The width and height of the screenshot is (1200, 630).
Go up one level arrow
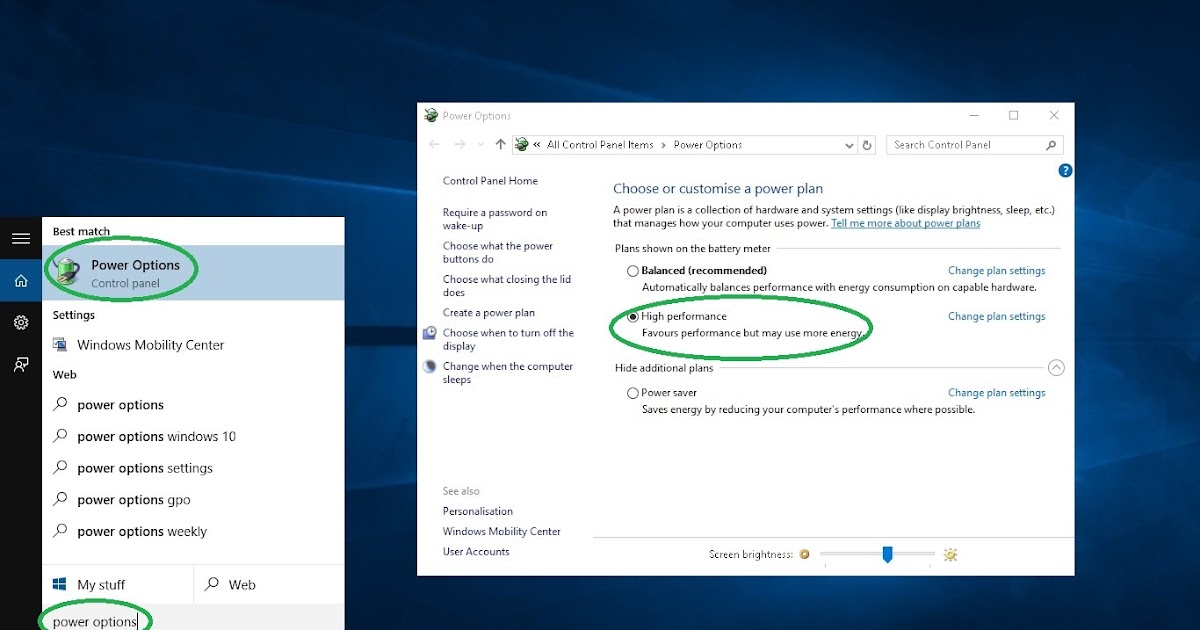coord(501,145)
